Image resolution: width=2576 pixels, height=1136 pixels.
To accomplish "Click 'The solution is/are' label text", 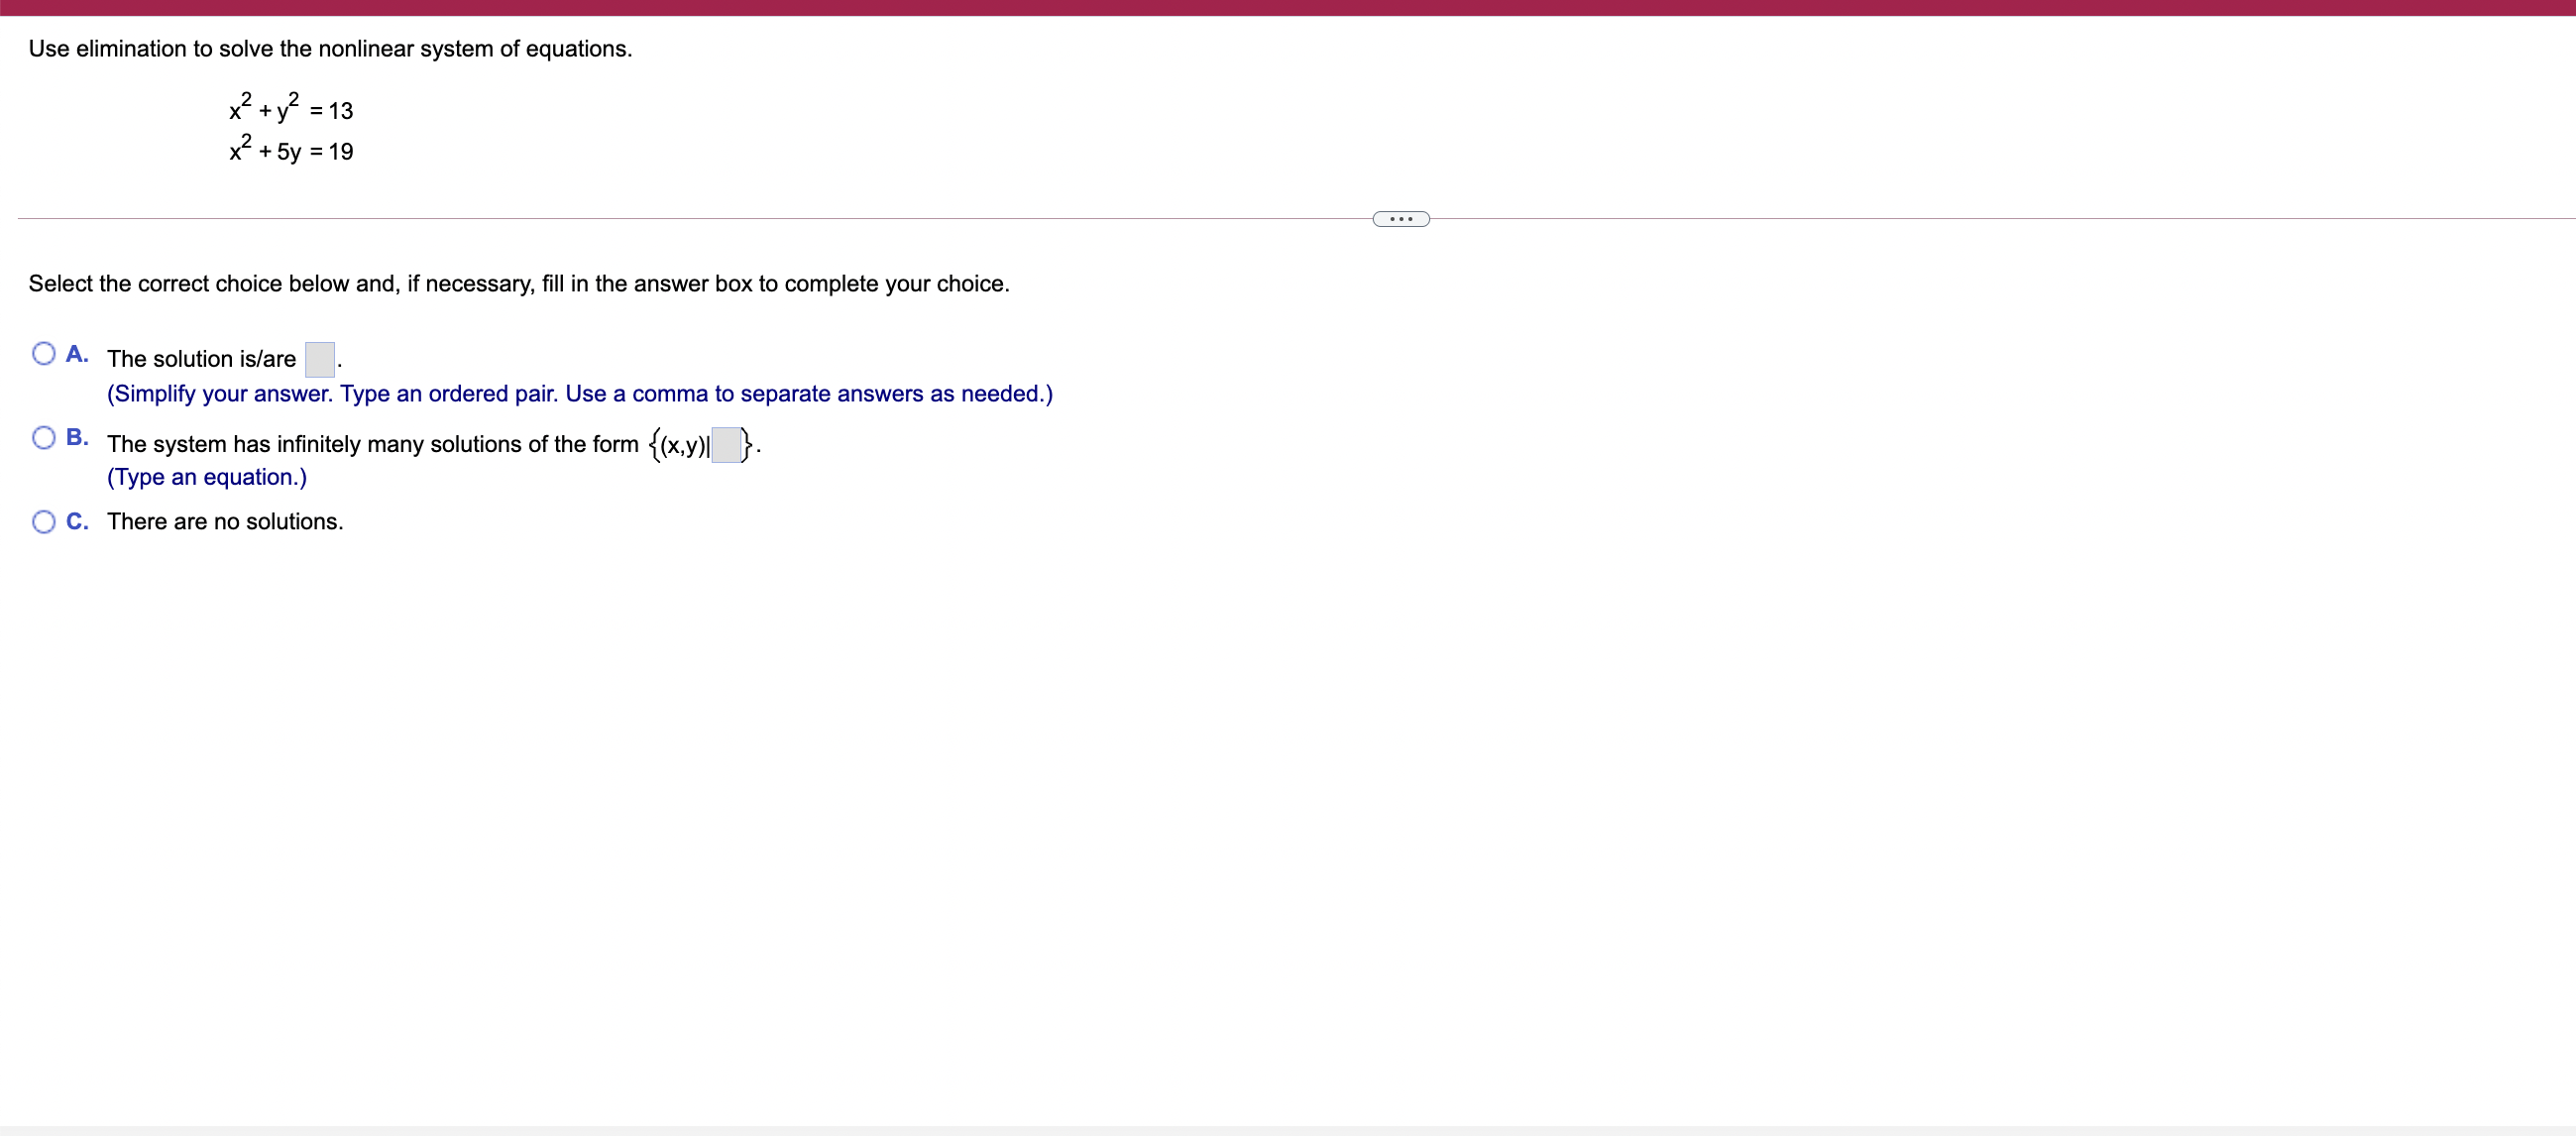I will click(201, 359).
